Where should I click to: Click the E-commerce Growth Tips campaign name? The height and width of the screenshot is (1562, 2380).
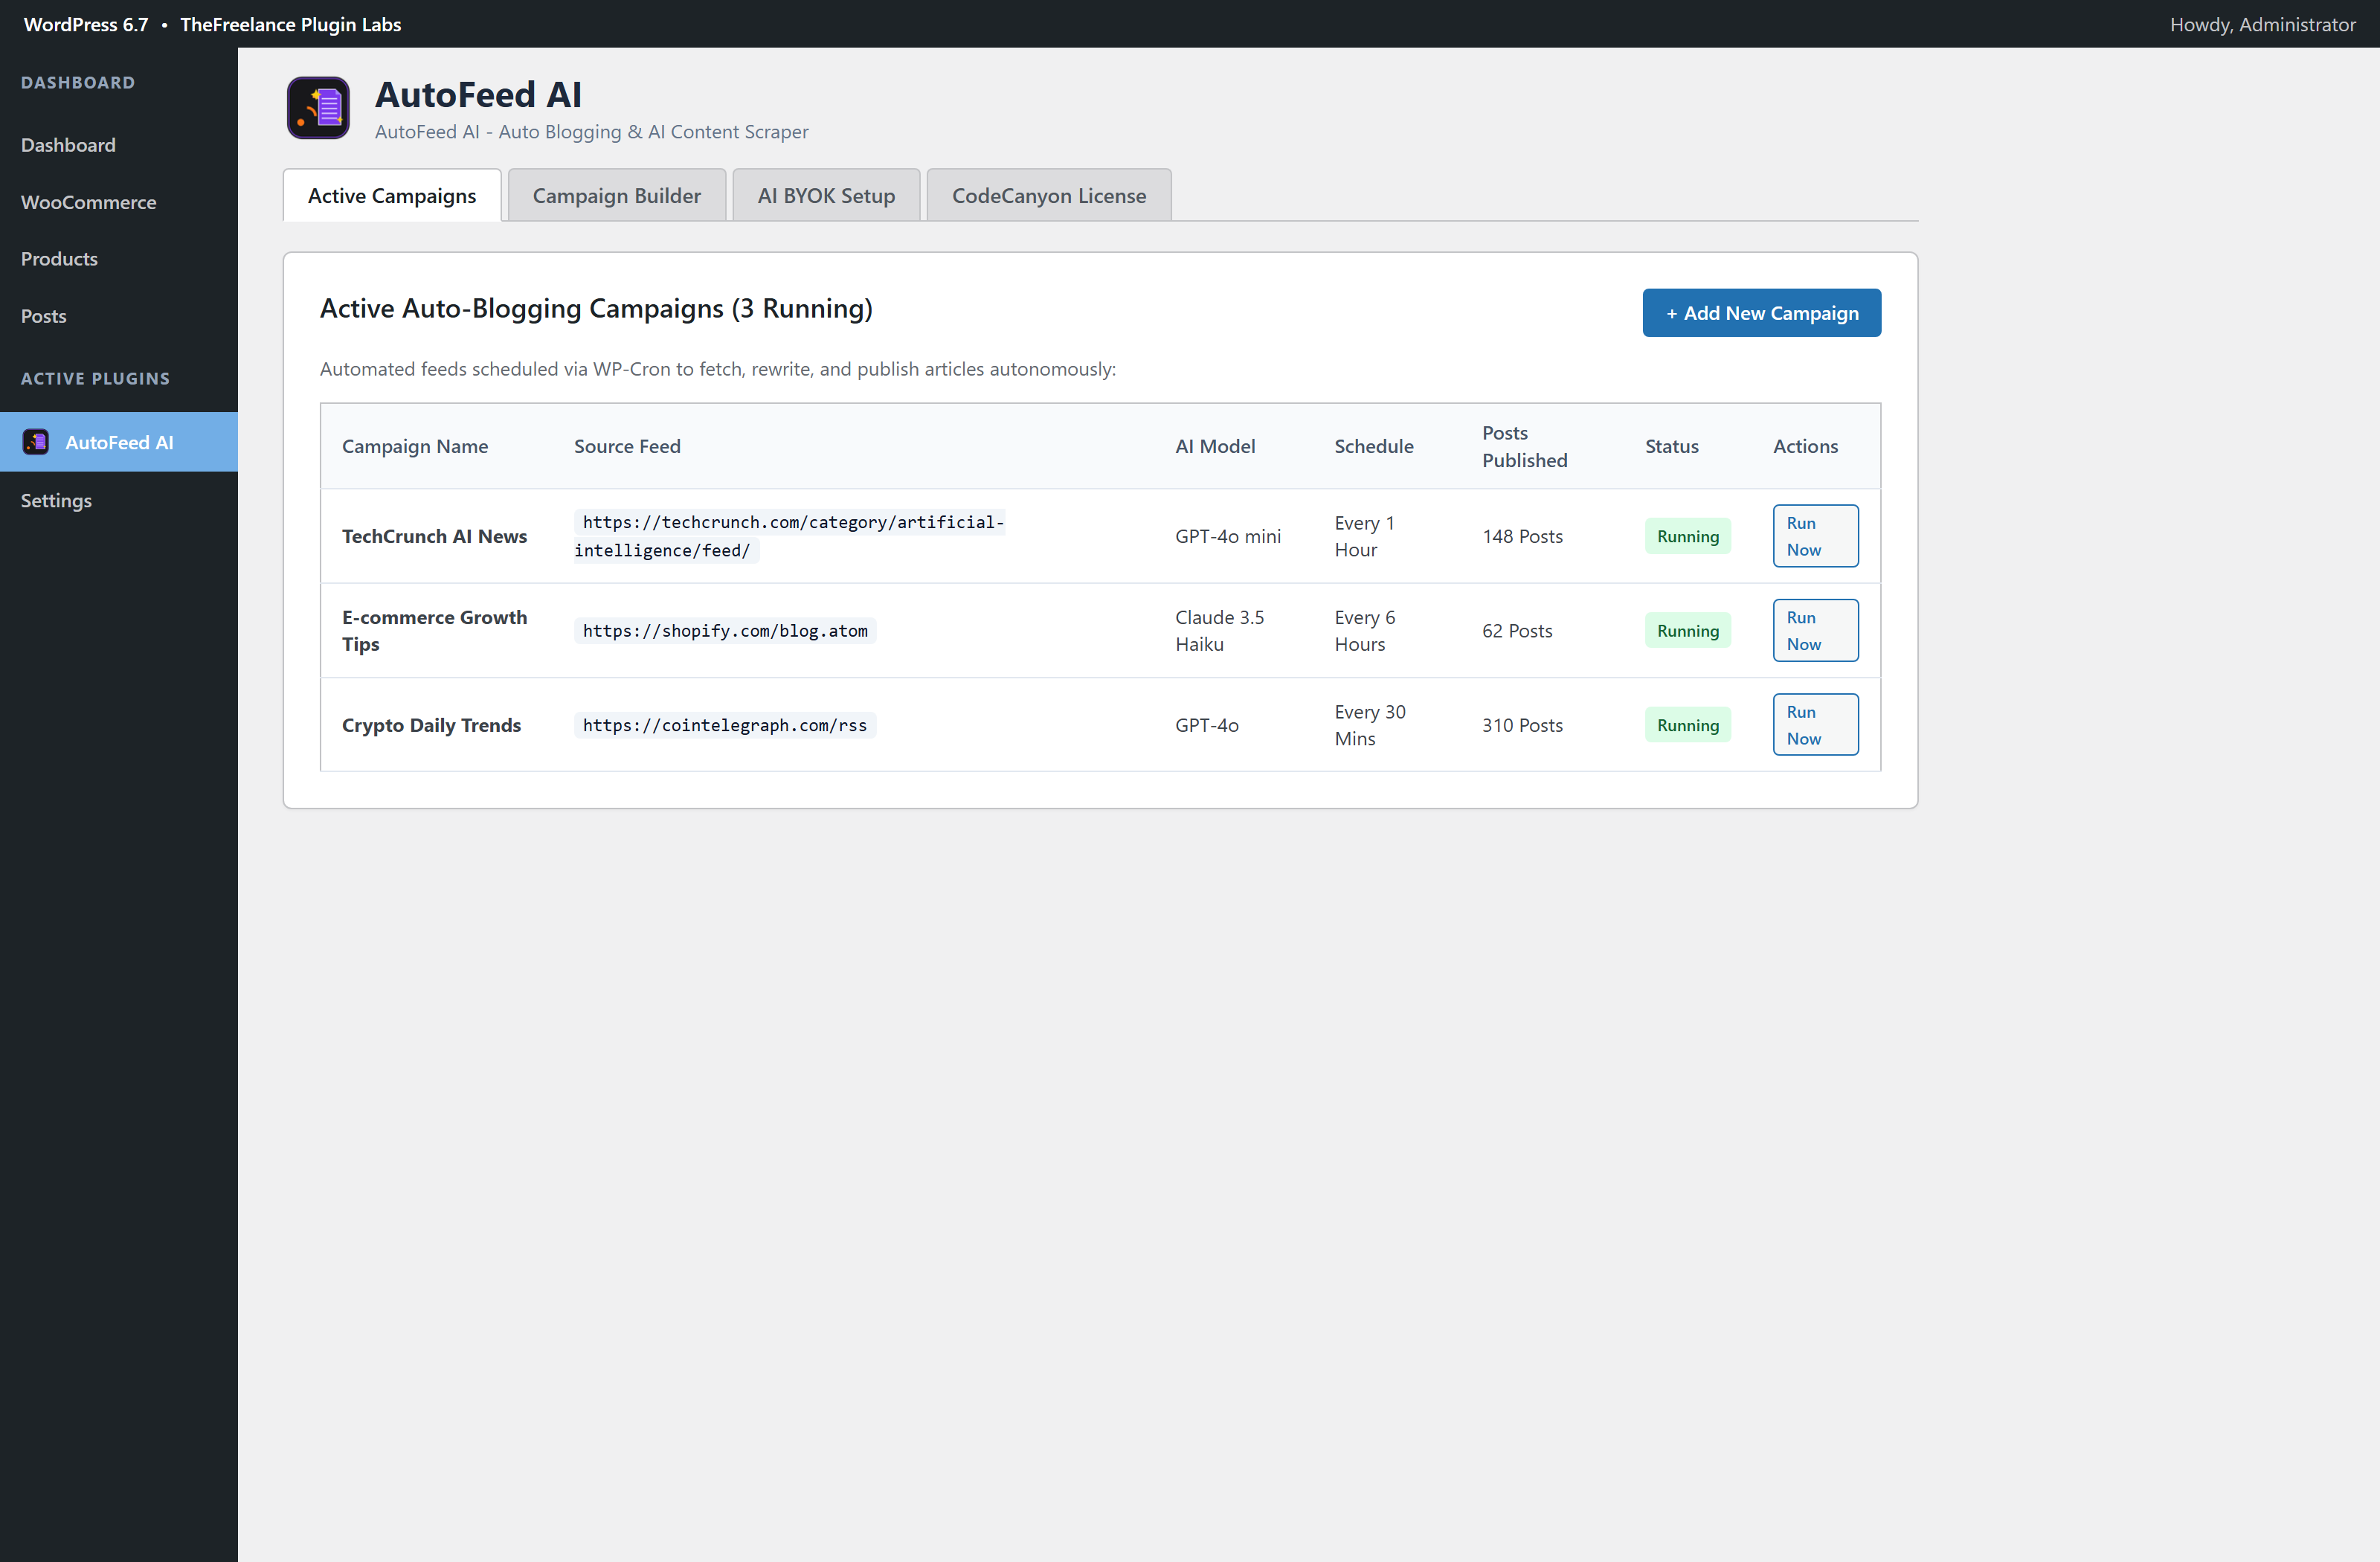[x=434, y=630]
